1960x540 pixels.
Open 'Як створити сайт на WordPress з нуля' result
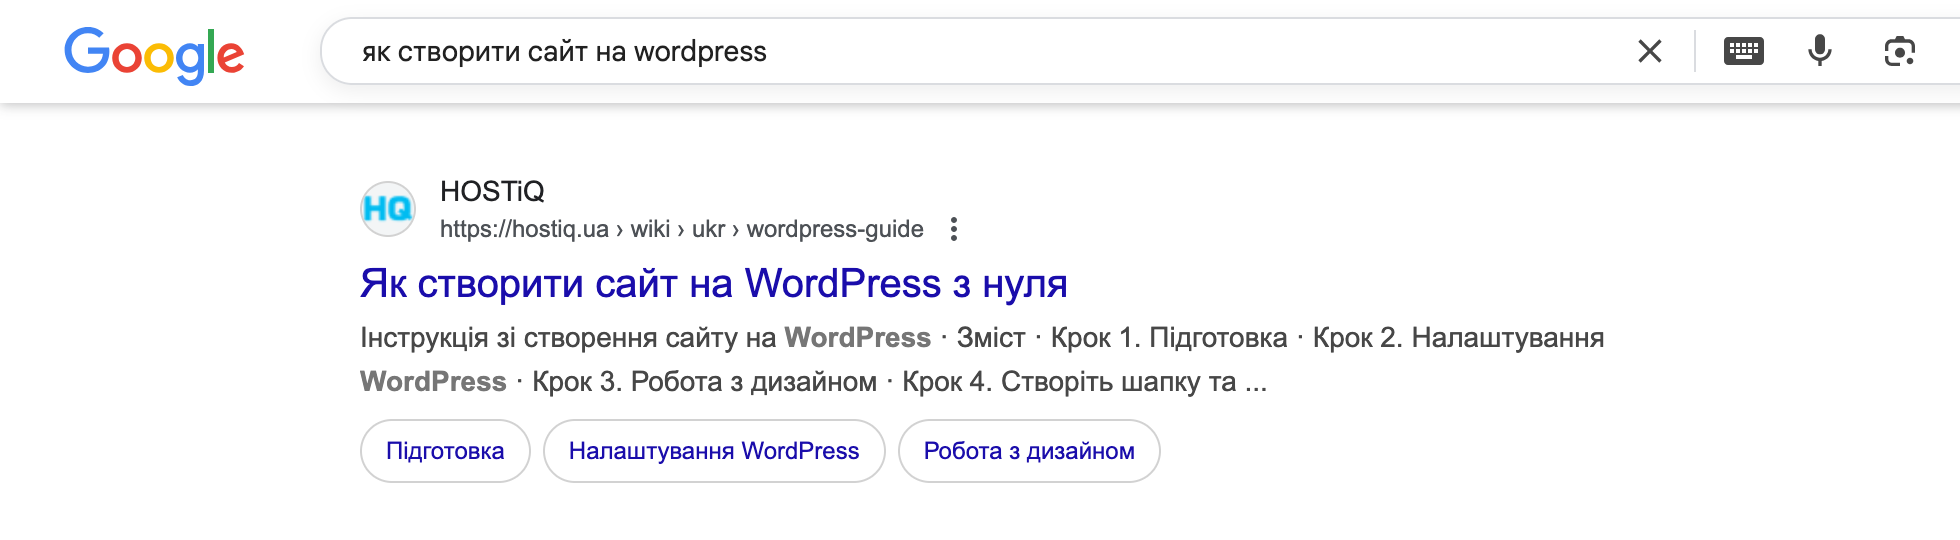[714, 283]
